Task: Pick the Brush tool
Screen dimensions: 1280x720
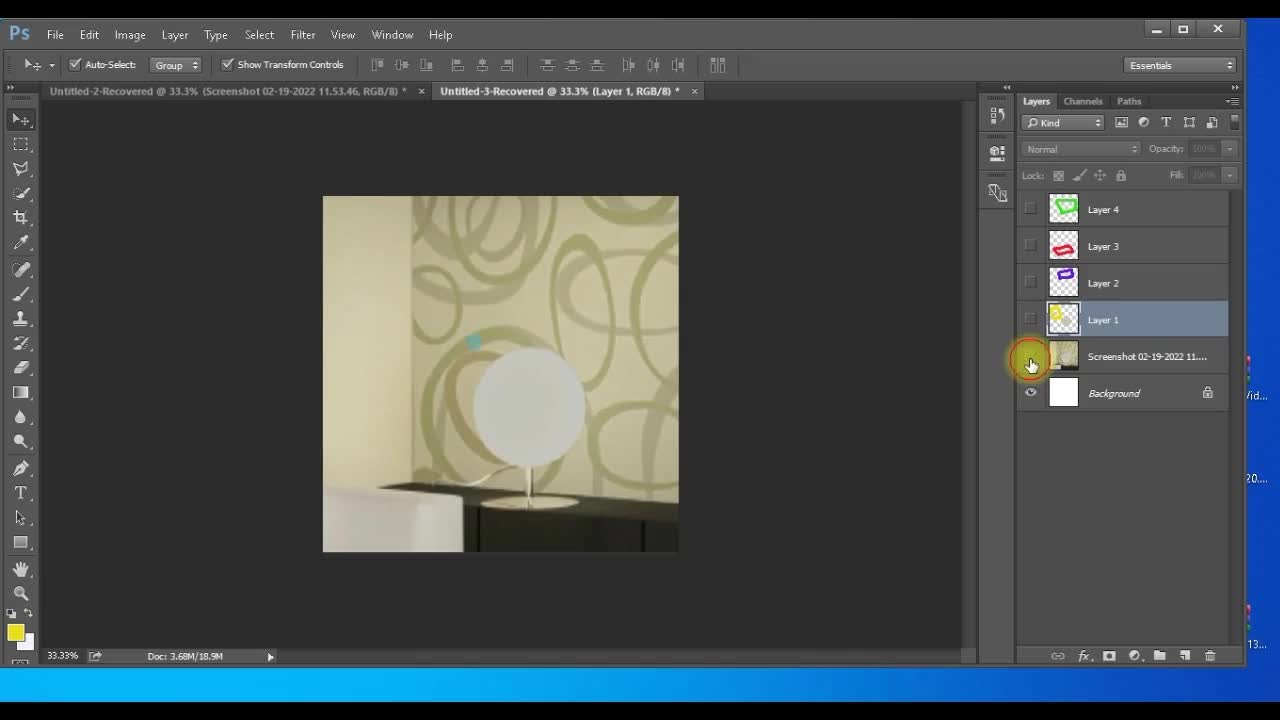Action: (x=21, y=294)
